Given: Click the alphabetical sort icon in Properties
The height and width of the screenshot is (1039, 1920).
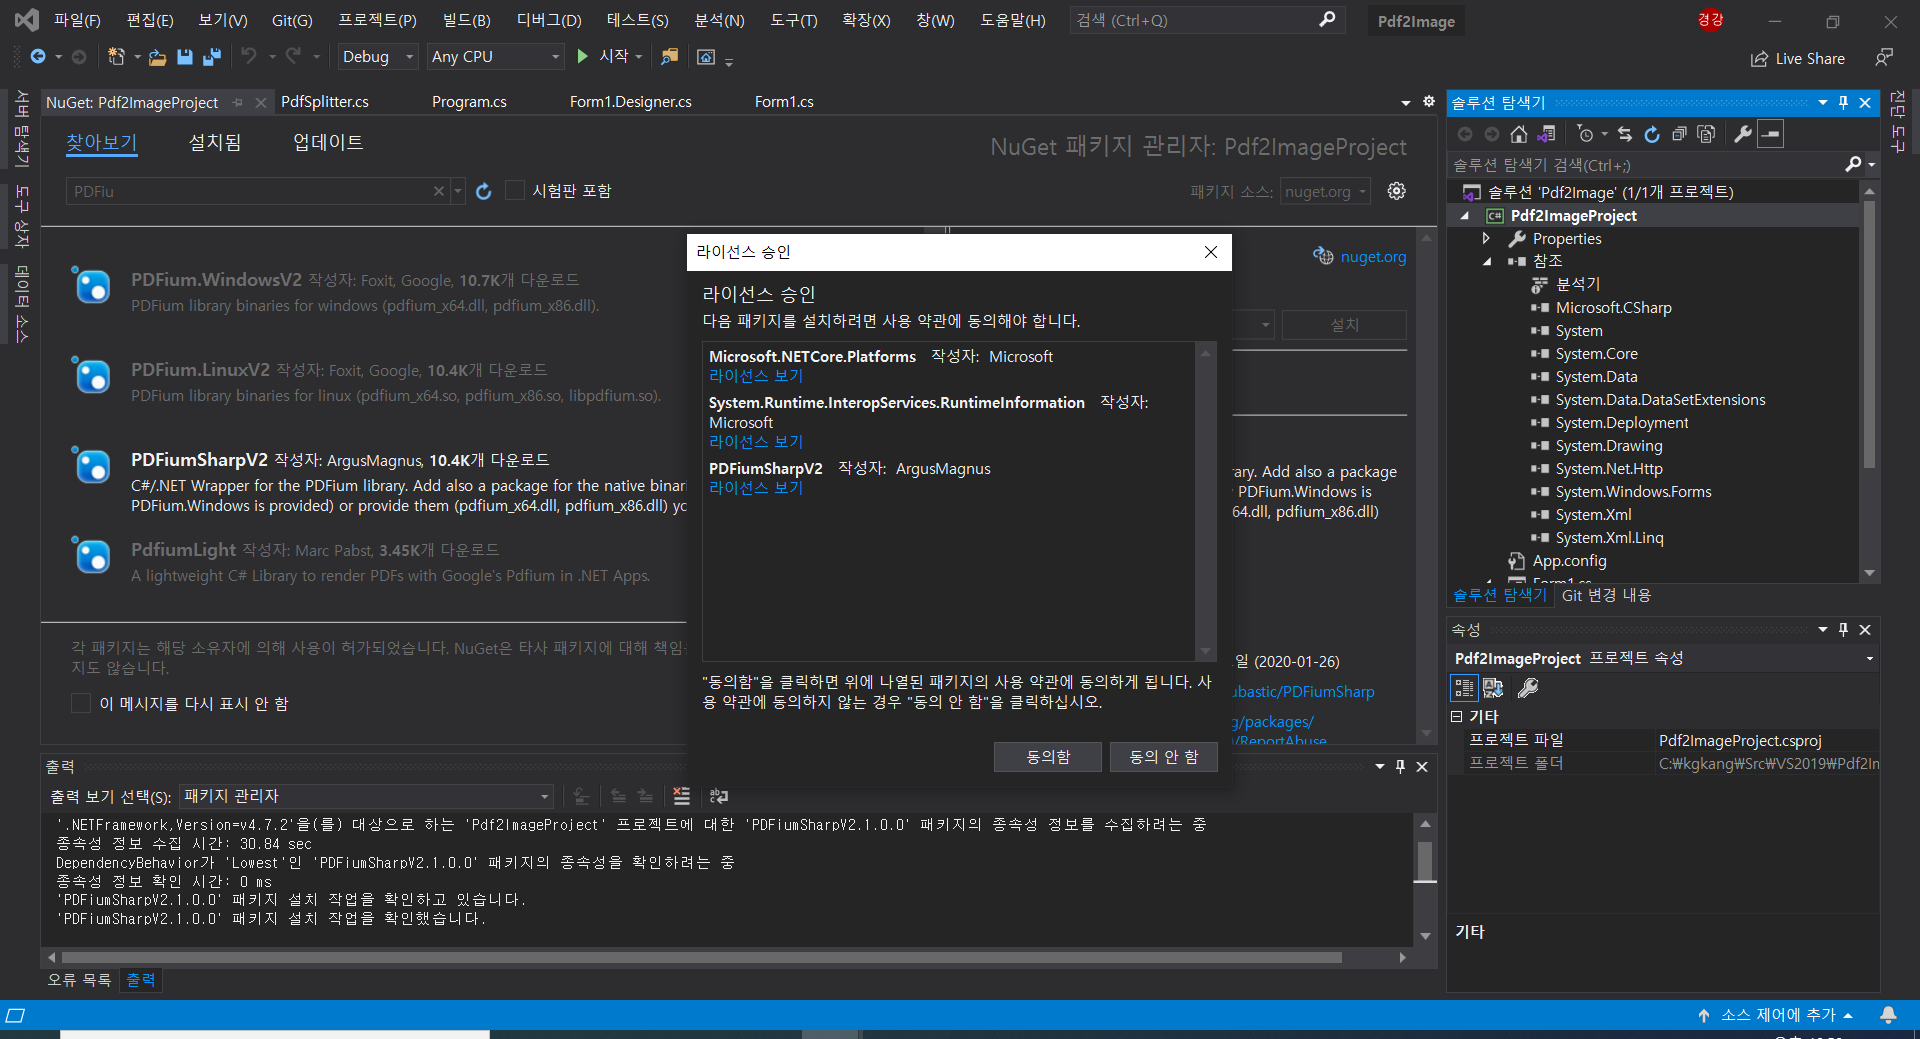Looking at the screenshot, I should [1493, 688].
